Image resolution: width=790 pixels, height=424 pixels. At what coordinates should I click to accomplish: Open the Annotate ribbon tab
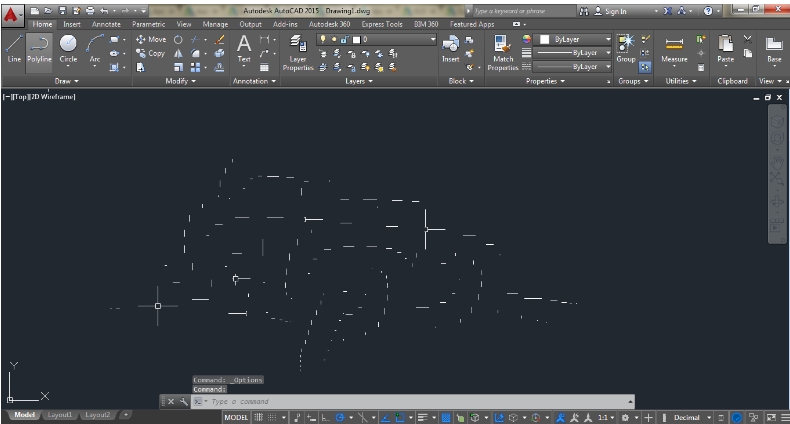[x=106, y=24]
